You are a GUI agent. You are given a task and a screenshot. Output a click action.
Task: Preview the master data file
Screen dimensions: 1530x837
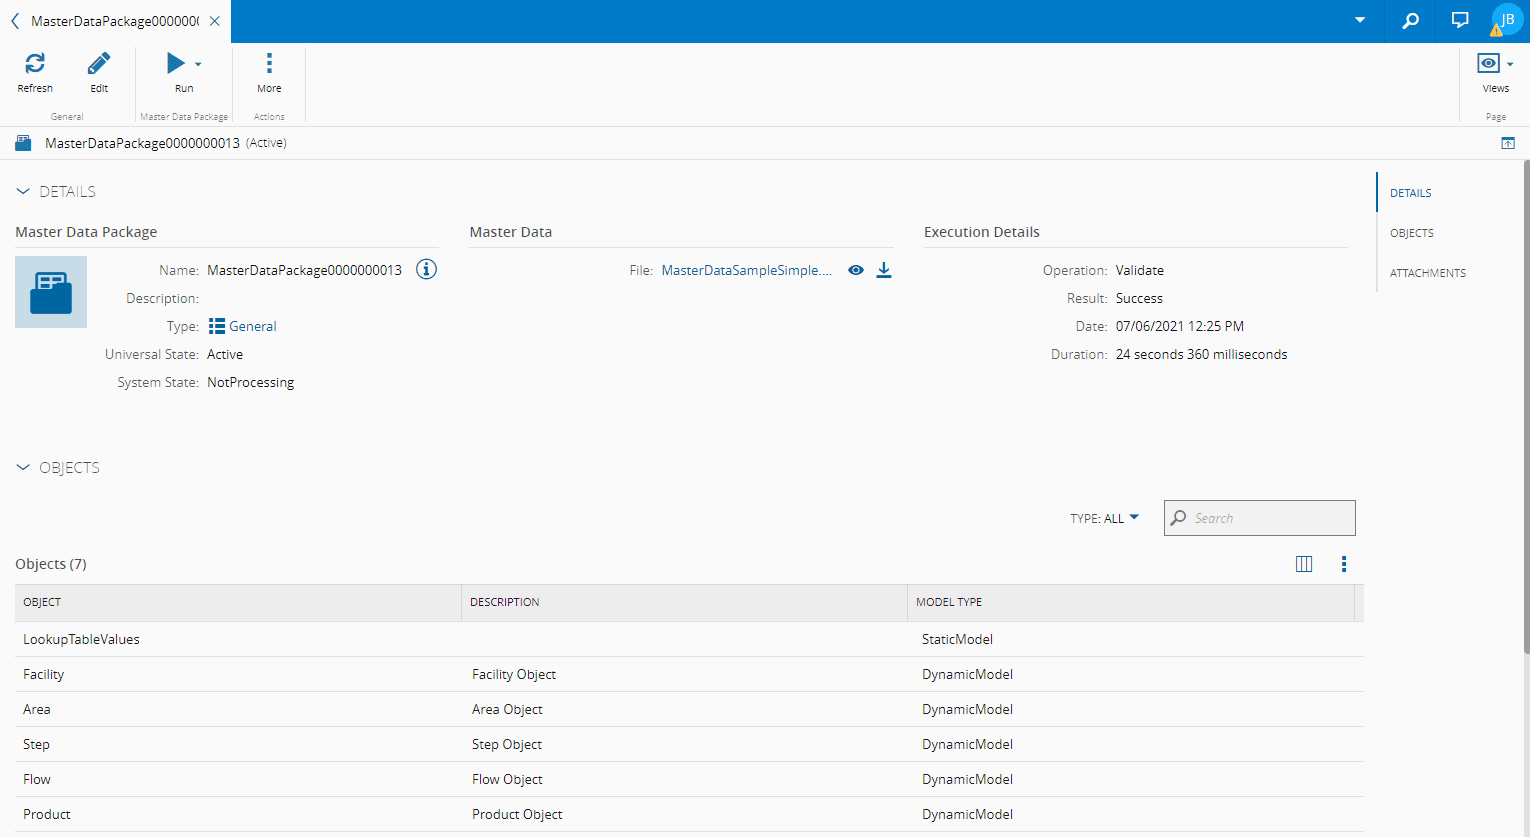coord(856,270)
